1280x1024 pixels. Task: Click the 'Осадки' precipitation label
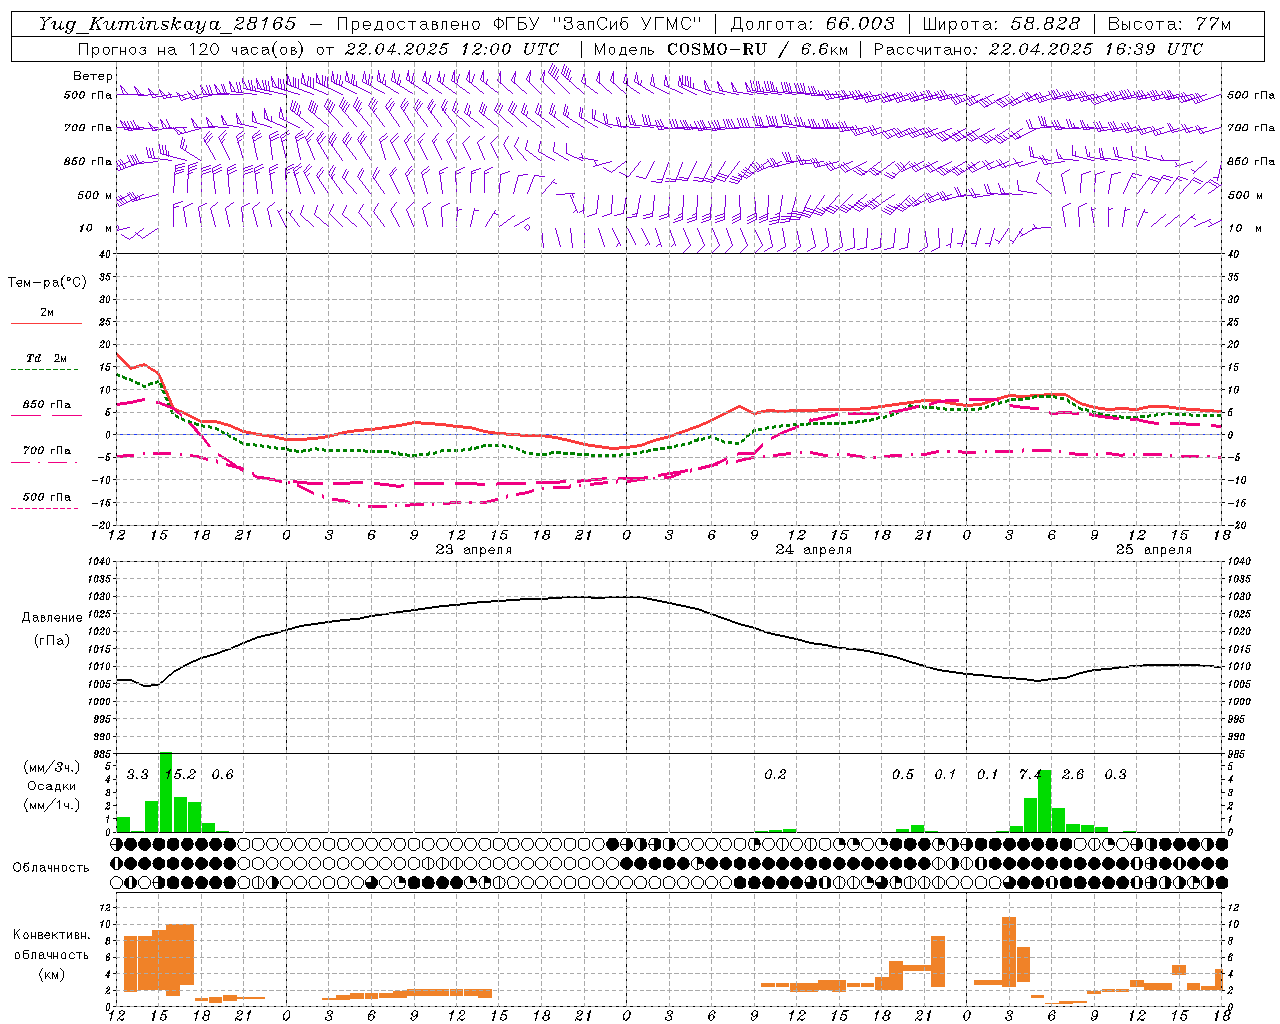[x=52, y=786]
